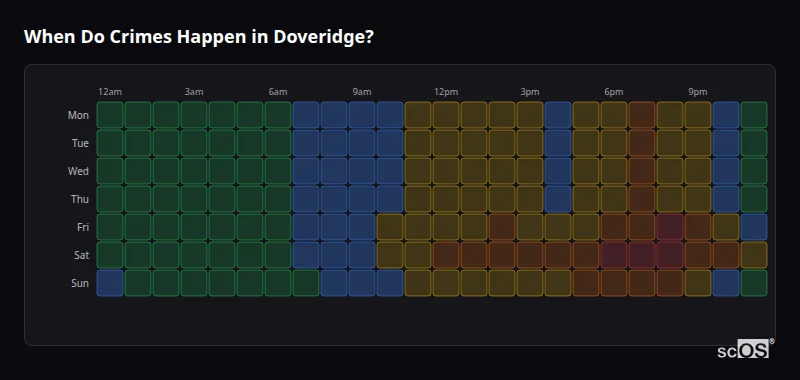Image resolution: width=800 pixels, height=380 pixels.
Task: Select the Friday 8pm red cell
Action: coord(670,227)
